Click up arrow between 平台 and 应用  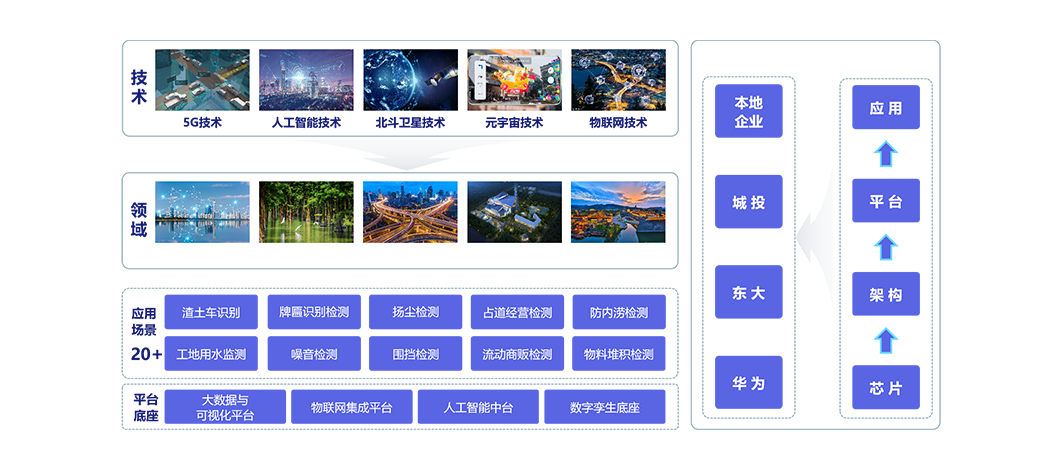(x=885, y=154)
